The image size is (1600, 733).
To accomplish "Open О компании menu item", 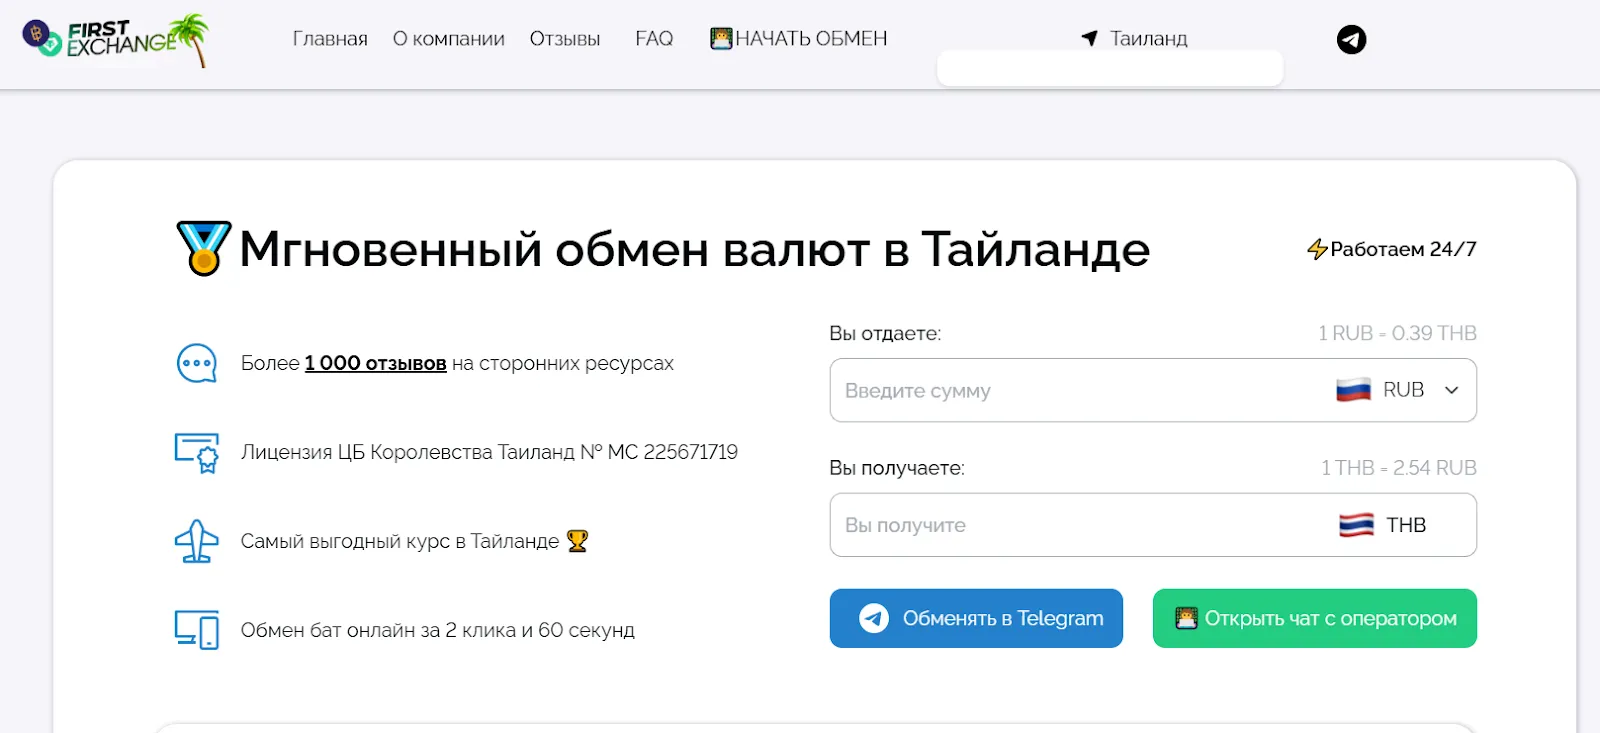I will tap(448, 39).
